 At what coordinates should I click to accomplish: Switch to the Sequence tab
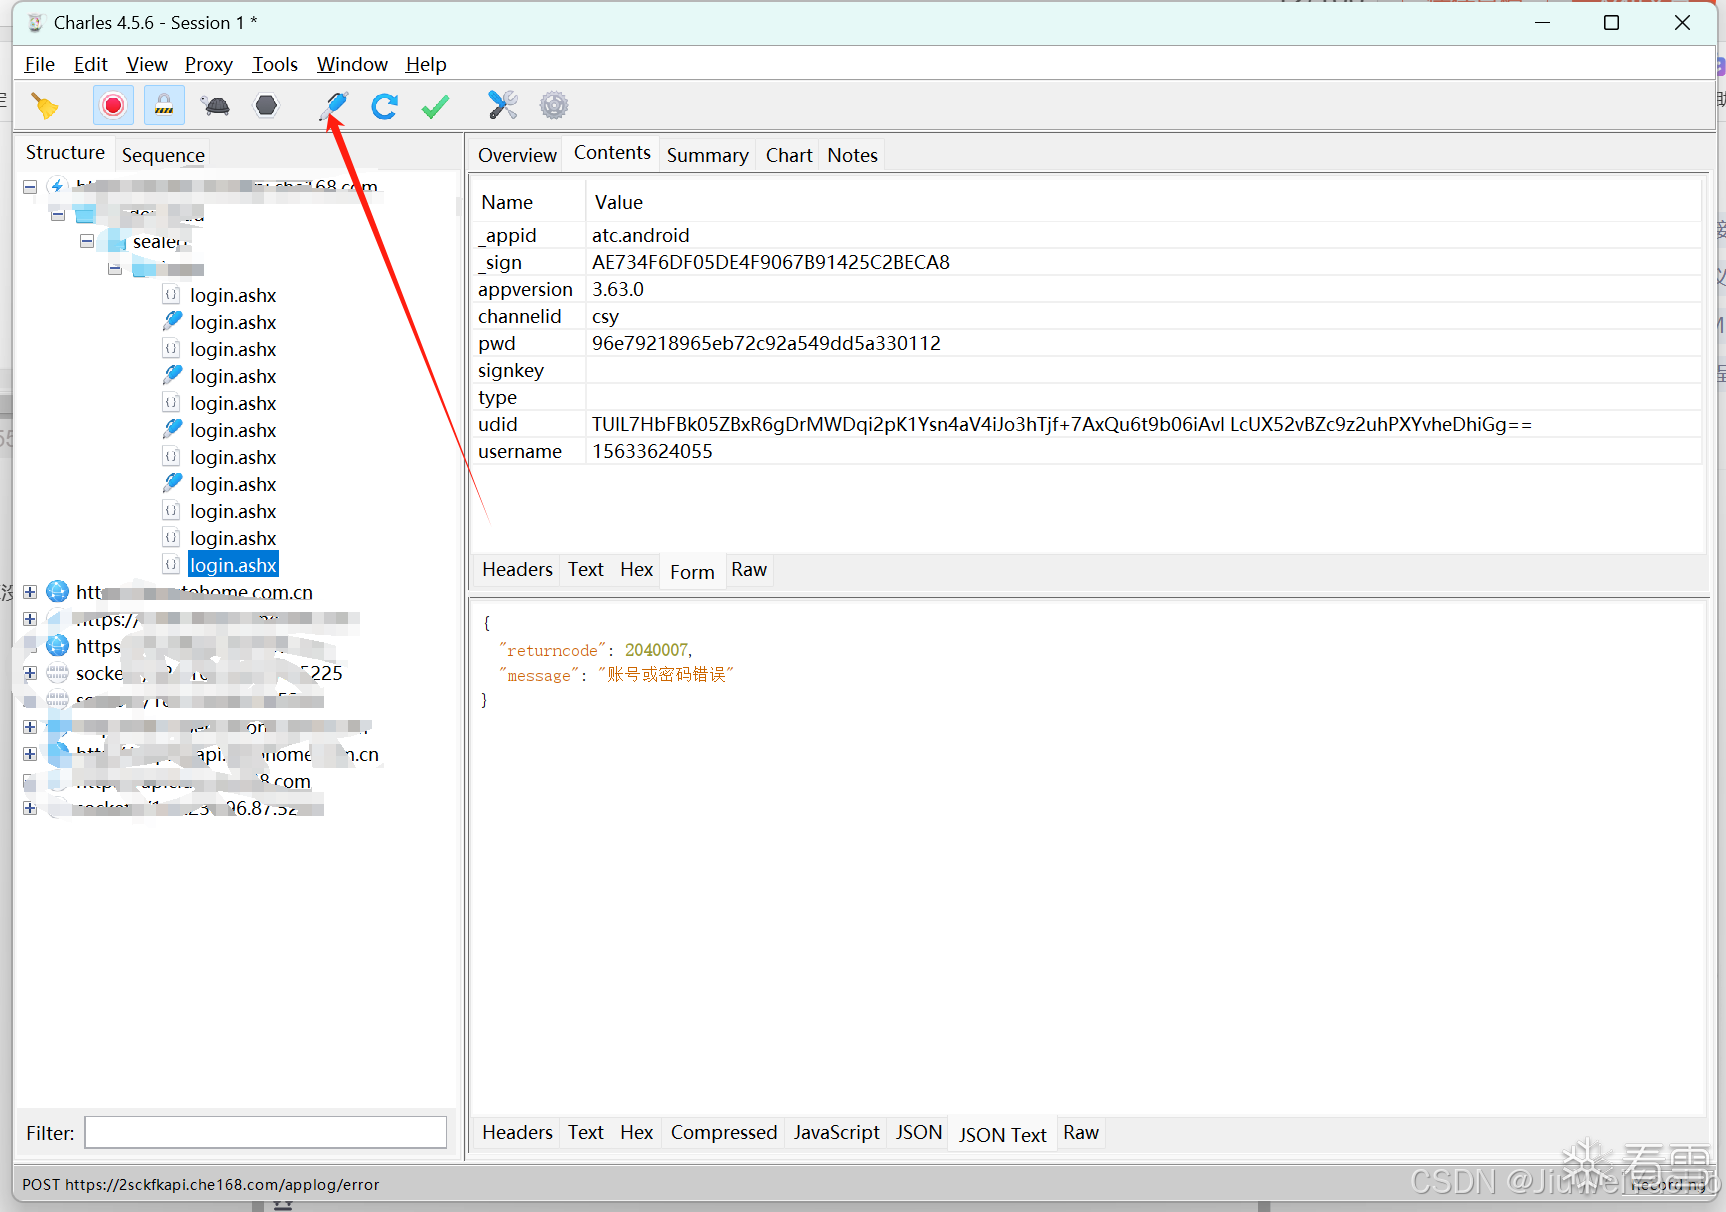[x=163, y=155]
